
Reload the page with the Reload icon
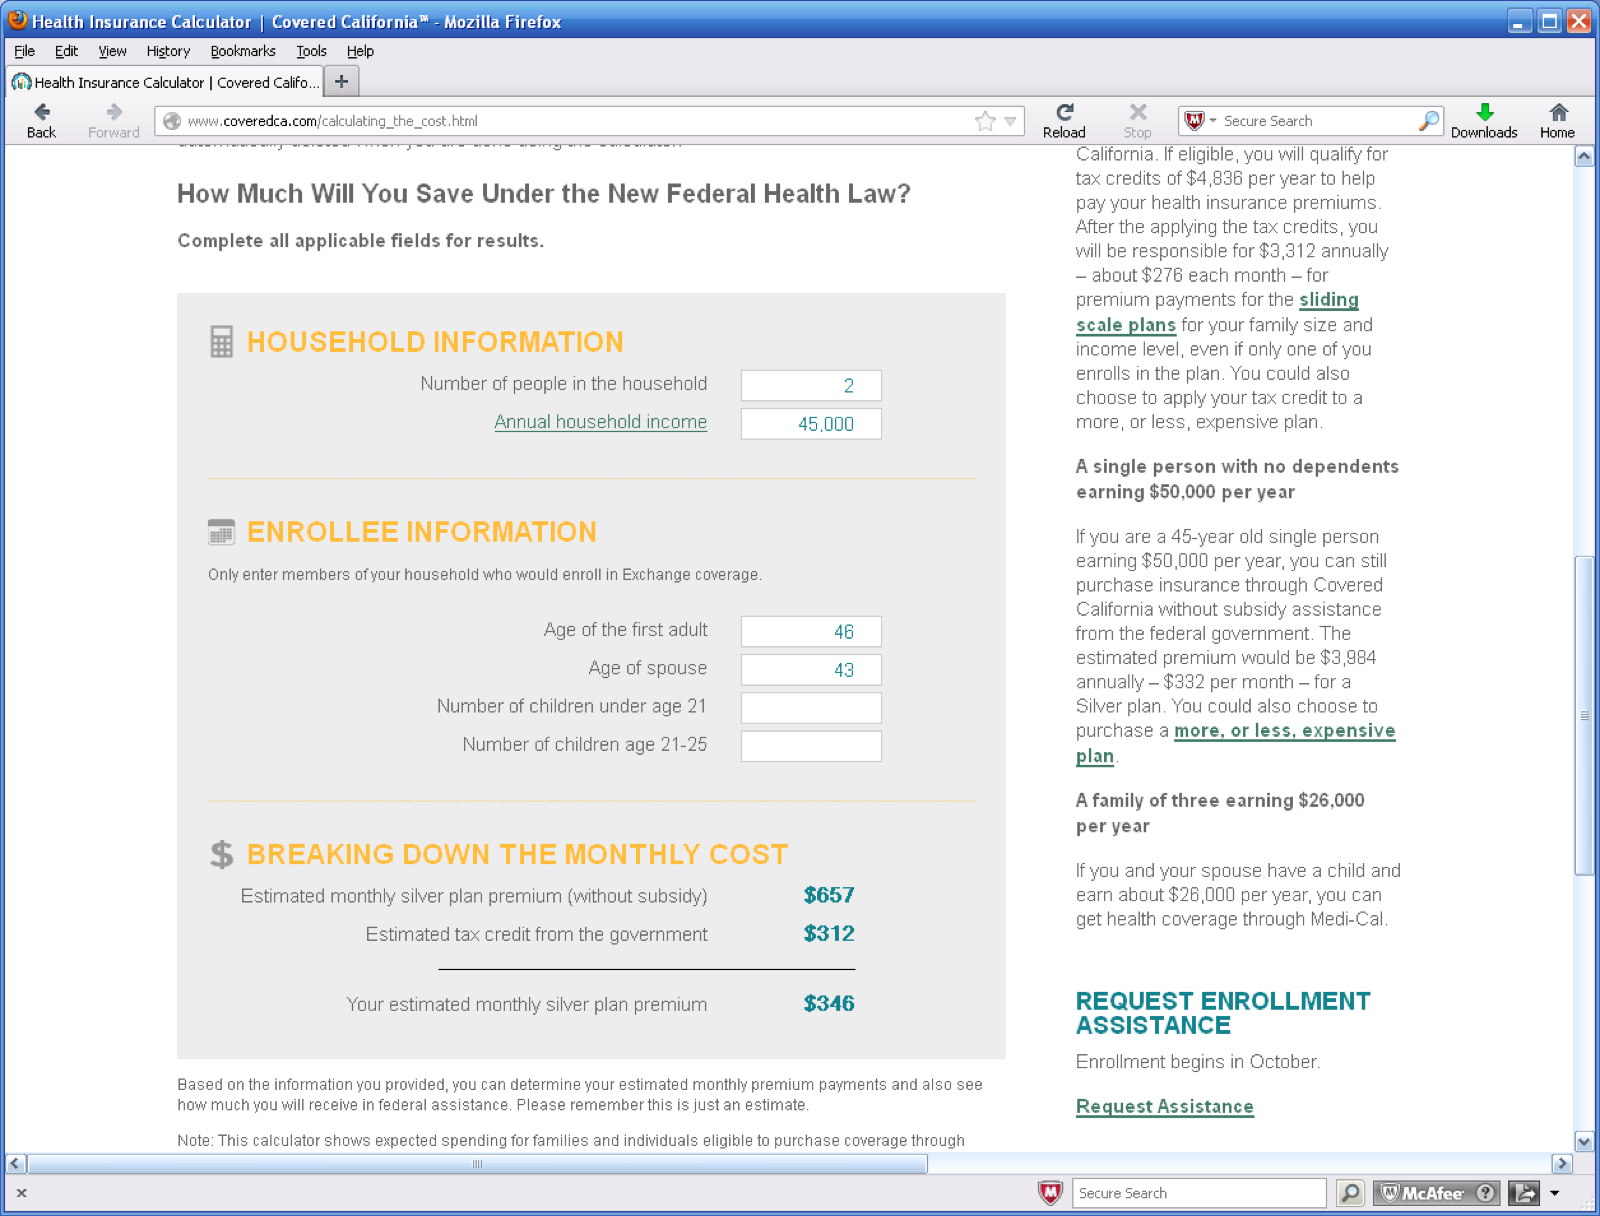[1064, 120]
